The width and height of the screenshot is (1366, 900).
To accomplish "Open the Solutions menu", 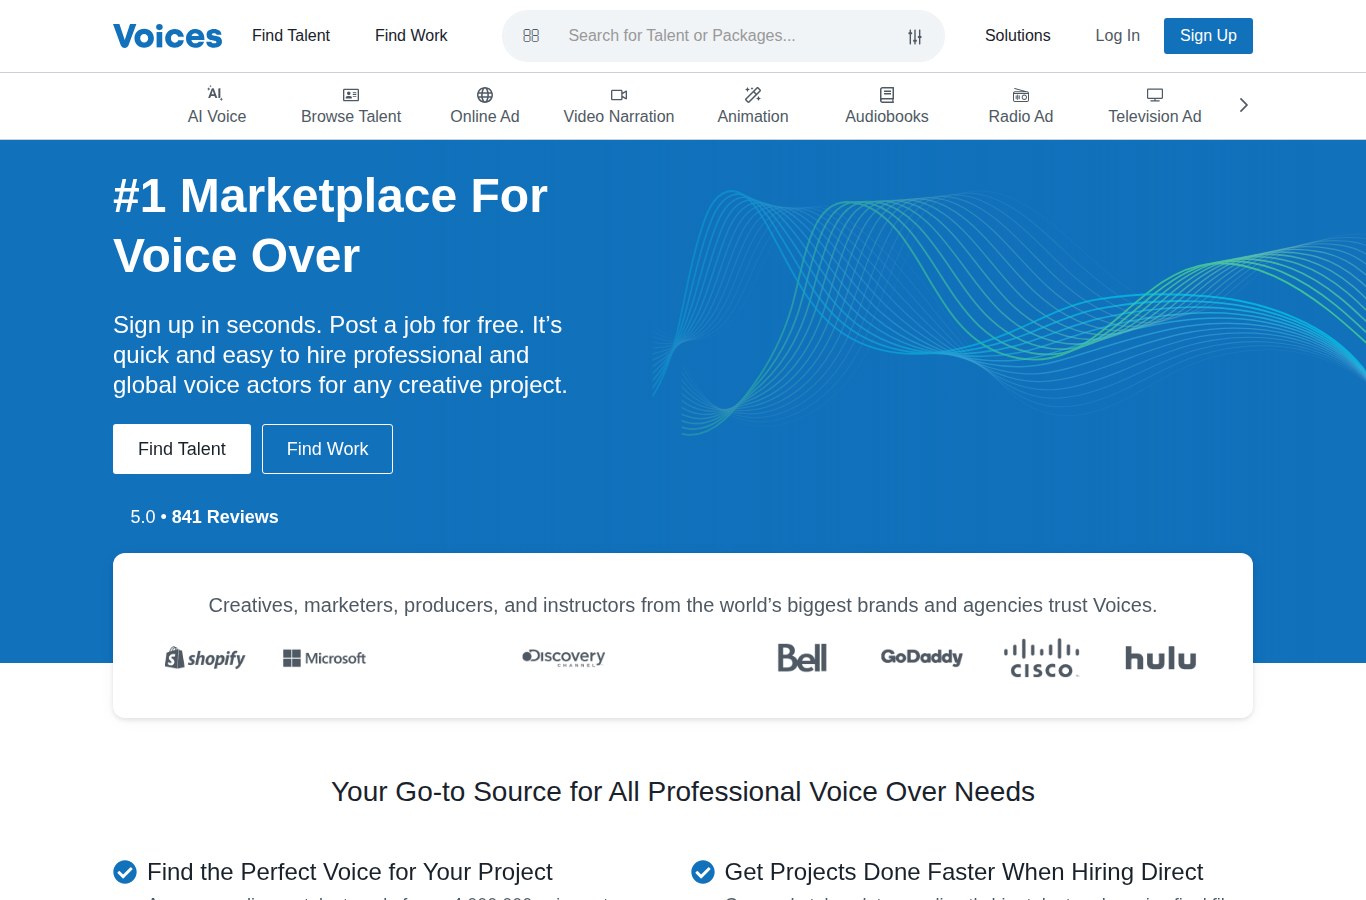I will [x=1018, y=36].
